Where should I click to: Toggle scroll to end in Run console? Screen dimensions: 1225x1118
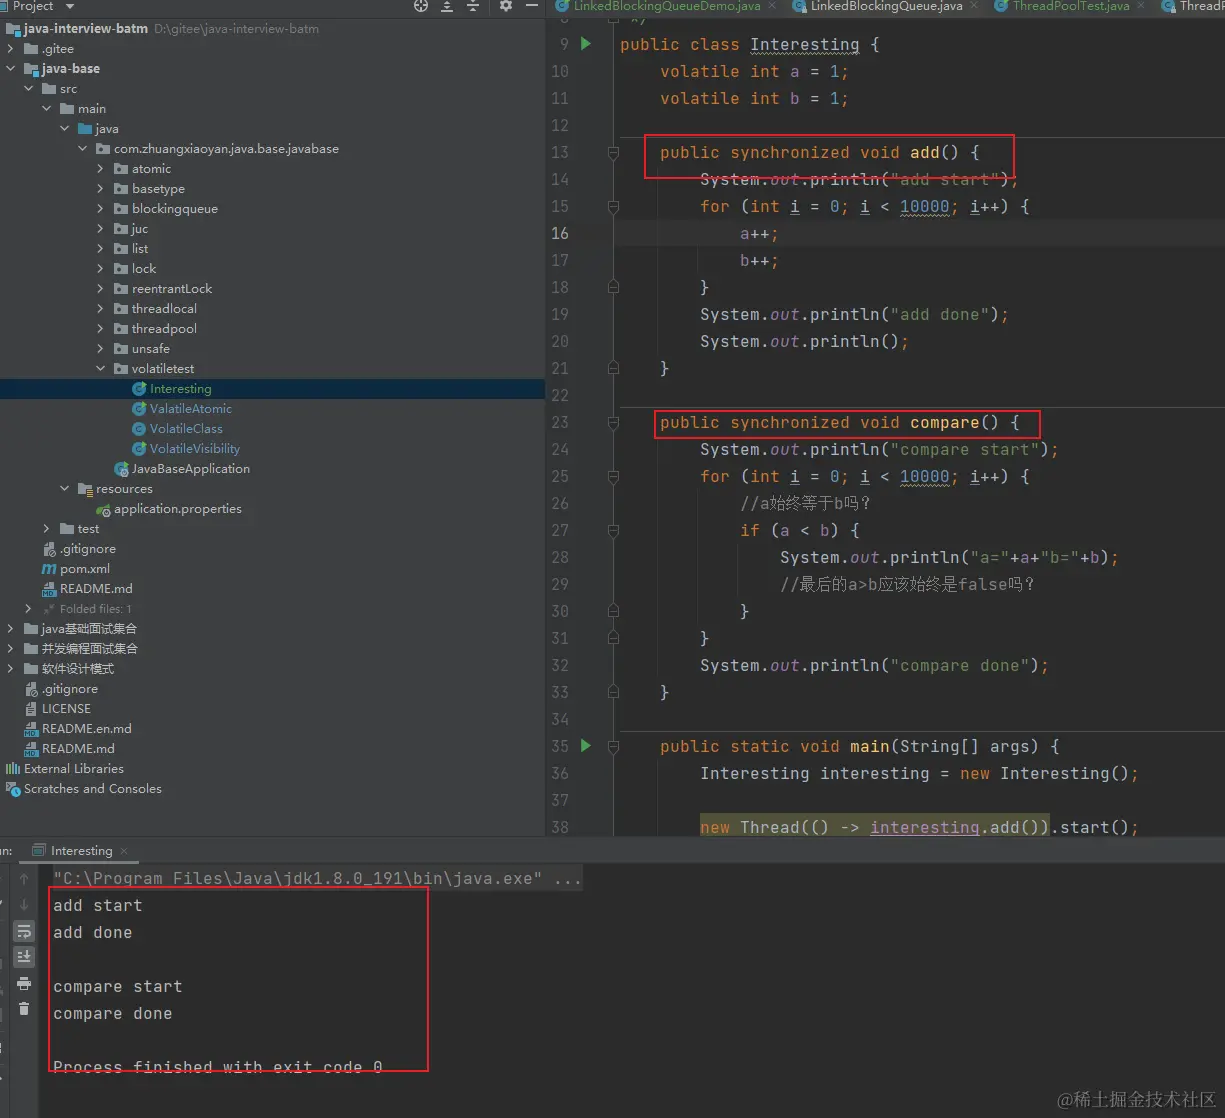(x=24, y=958)
